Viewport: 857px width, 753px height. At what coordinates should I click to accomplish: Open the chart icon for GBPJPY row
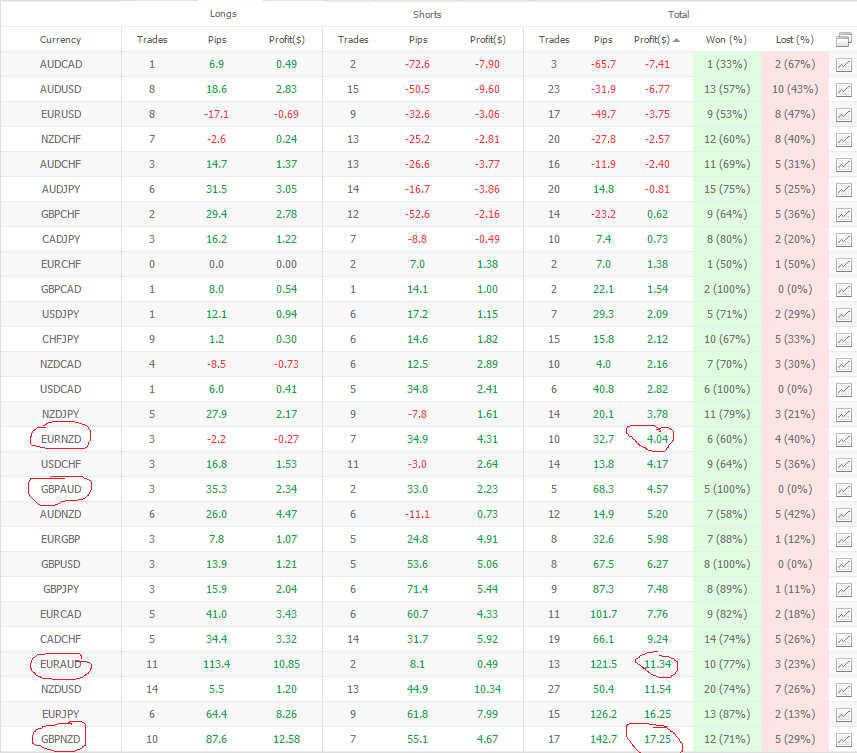click(843, 590)
